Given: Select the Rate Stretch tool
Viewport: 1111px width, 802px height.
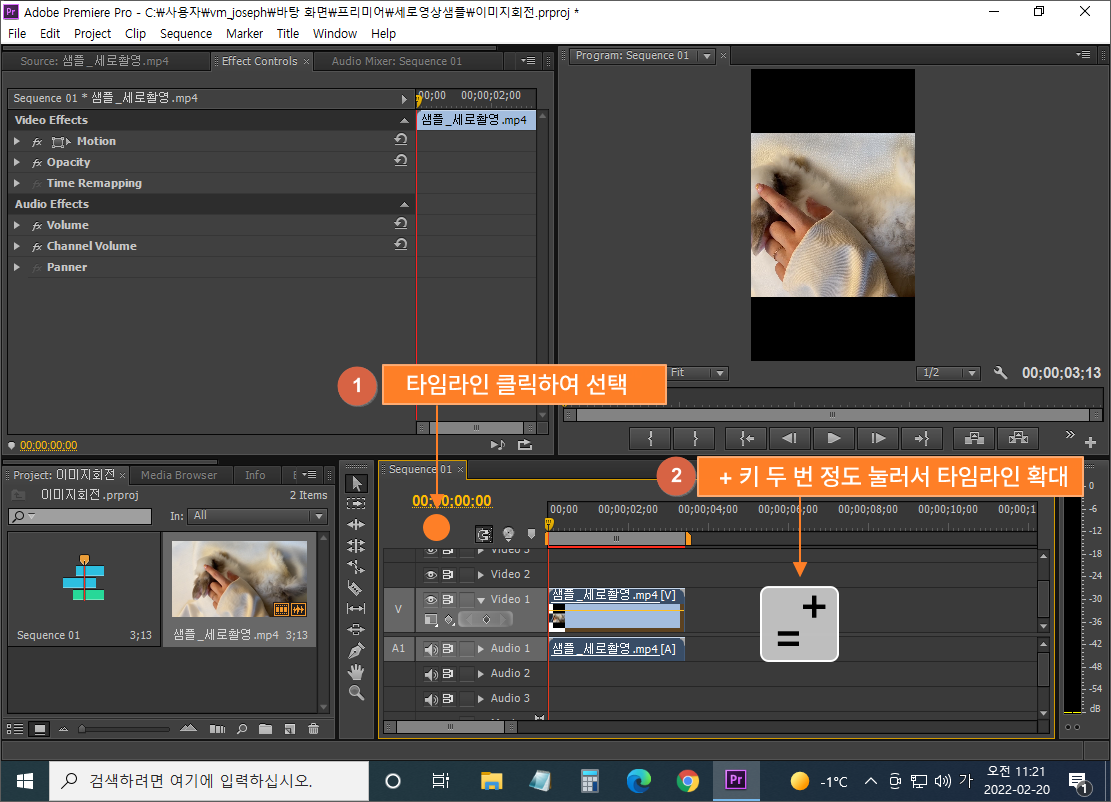Looking at the screenshot, I should 356,567.
